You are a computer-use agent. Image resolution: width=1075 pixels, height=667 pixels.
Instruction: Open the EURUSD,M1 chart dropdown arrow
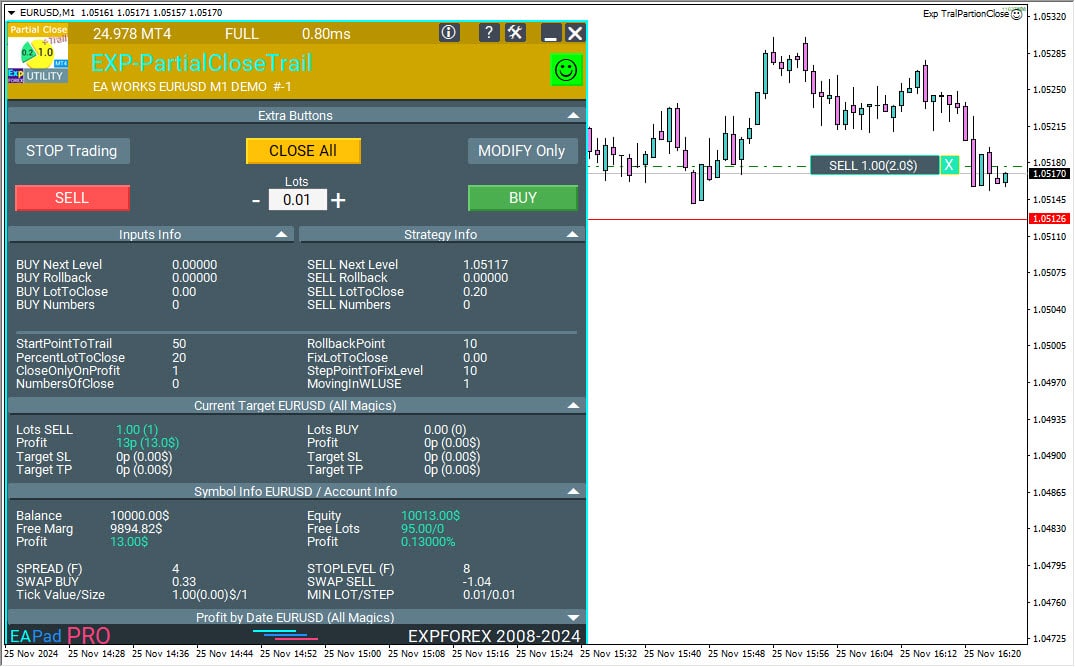point(11,12)
